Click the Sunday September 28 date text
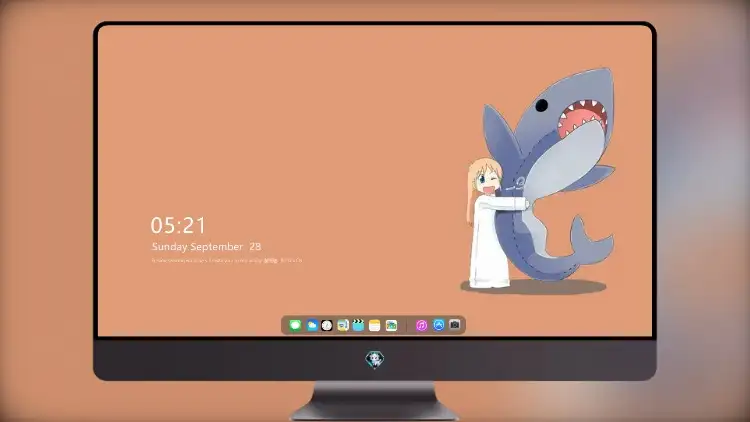The height and width of the screenshot is (422, 750). (x=206, y=246)
